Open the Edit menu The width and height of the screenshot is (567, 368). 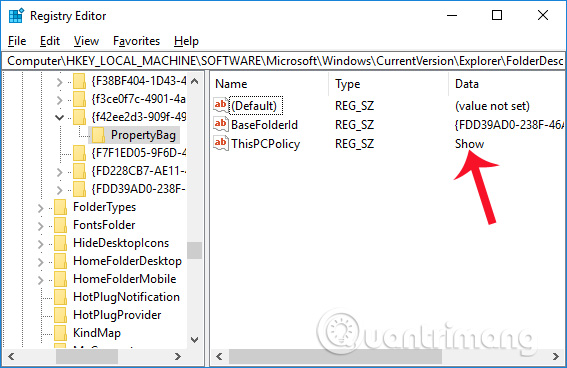click(x=50, y=41)
